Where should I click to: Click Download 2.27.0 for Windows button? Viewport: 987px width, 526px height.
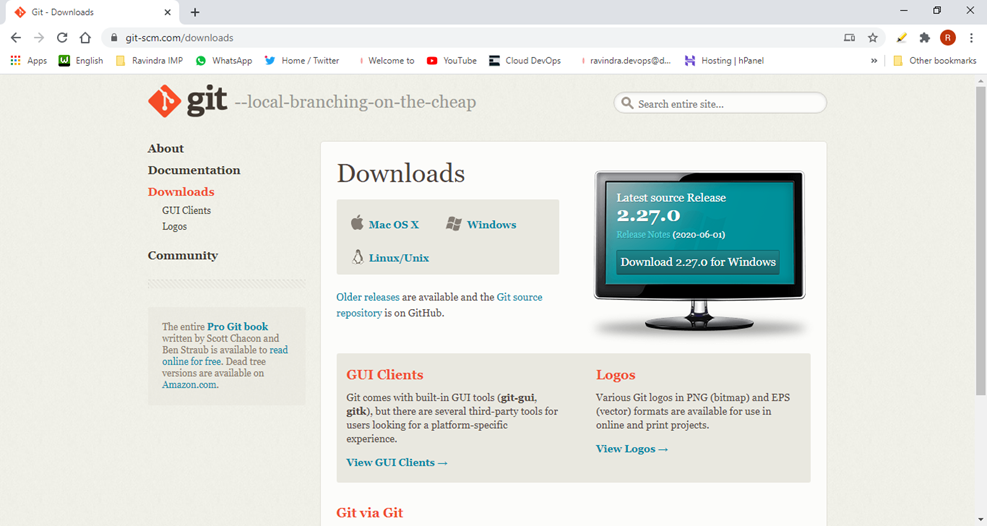coord(697,262)
